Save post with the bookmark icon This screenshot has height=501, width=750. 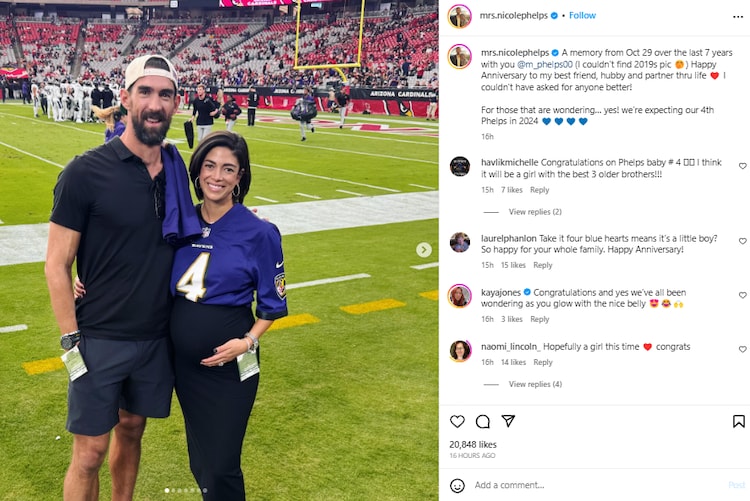(739, 421)
